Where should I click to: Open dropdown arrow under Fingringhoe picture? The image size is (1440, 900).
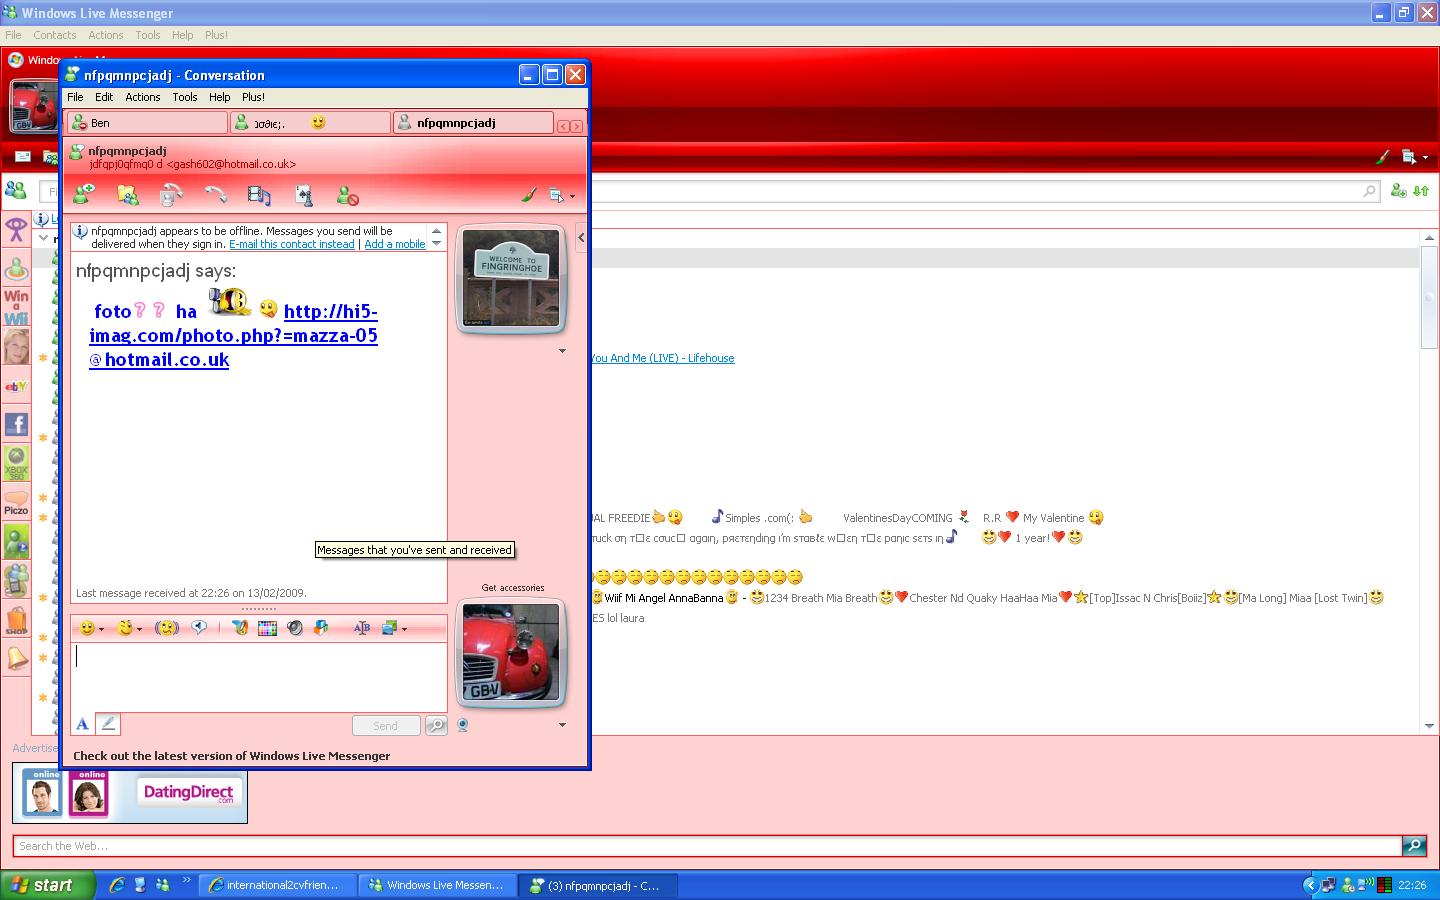tap(562, 351)
